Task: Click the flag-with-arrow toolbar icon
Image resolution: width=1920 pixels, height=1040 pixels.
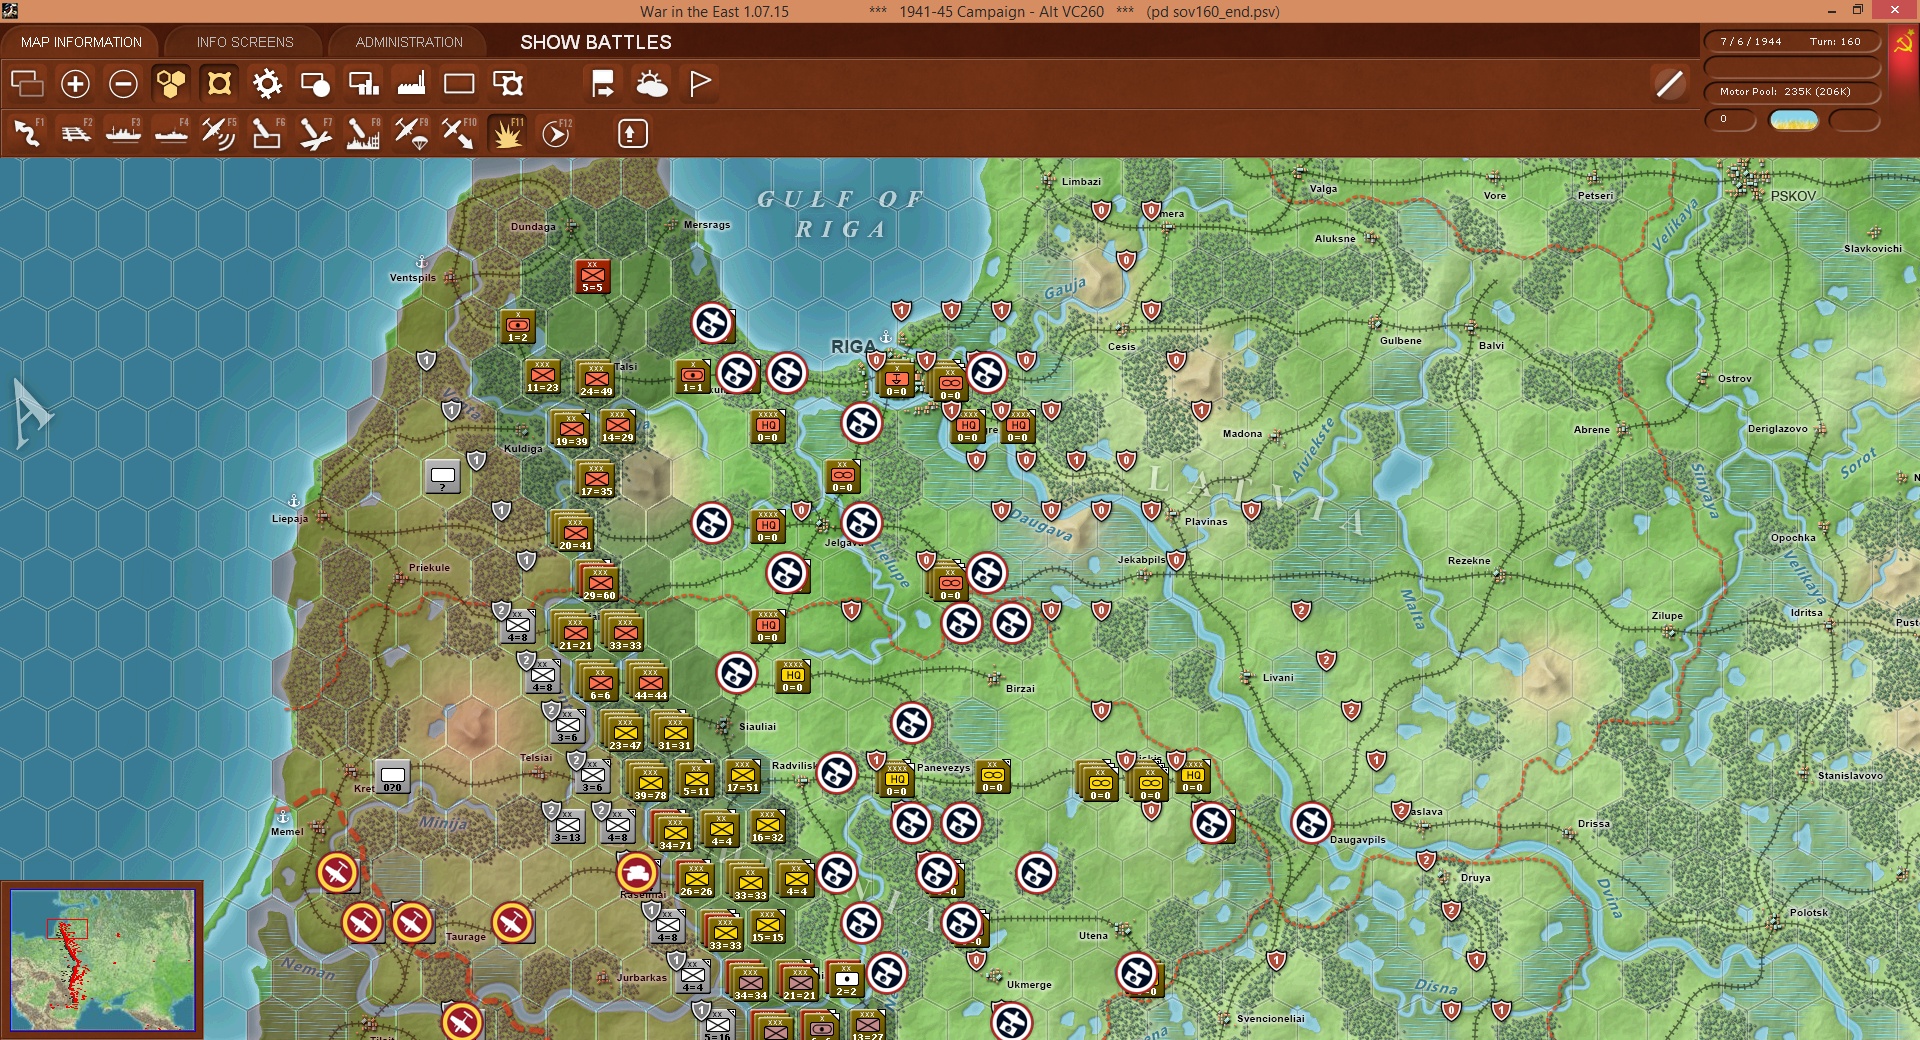Action: (x=603, y=84)
